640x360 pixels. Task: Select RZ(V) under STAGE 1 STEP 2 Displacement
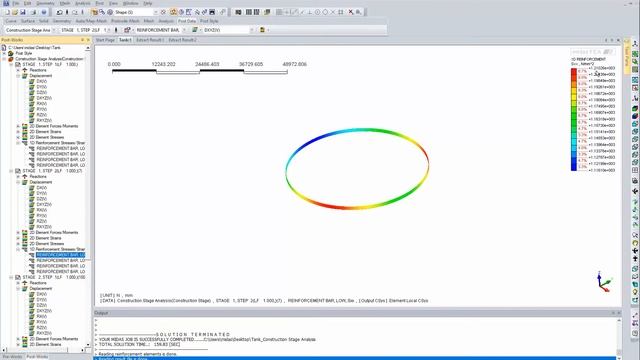click(x=42, y=221)
